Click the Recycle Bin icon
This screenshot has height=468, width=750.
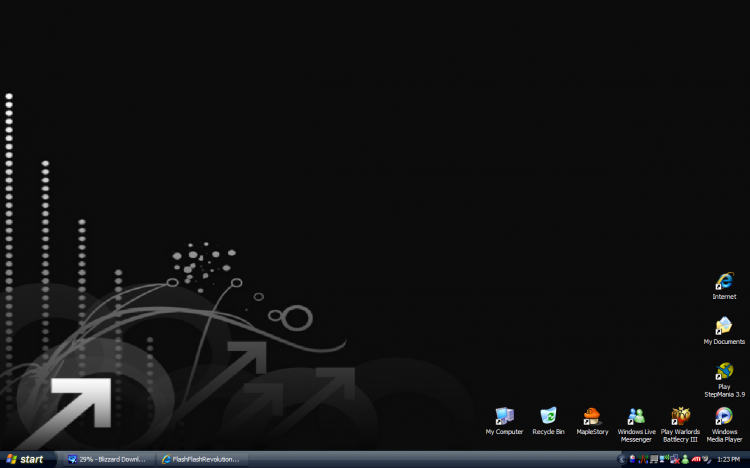click(x=548, y=418)
